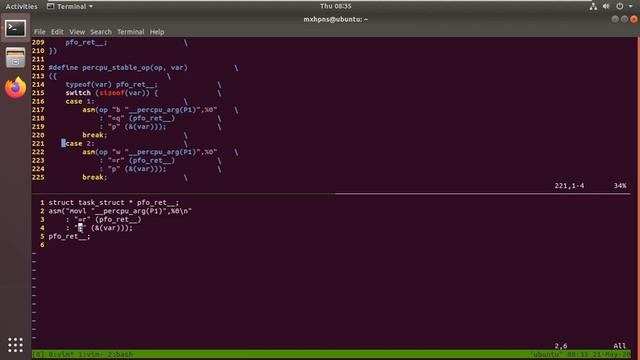Click 'typeof(var) pfo_ret__;' on line 214
This screenshot has height=360, width=640.
point(111,84)
